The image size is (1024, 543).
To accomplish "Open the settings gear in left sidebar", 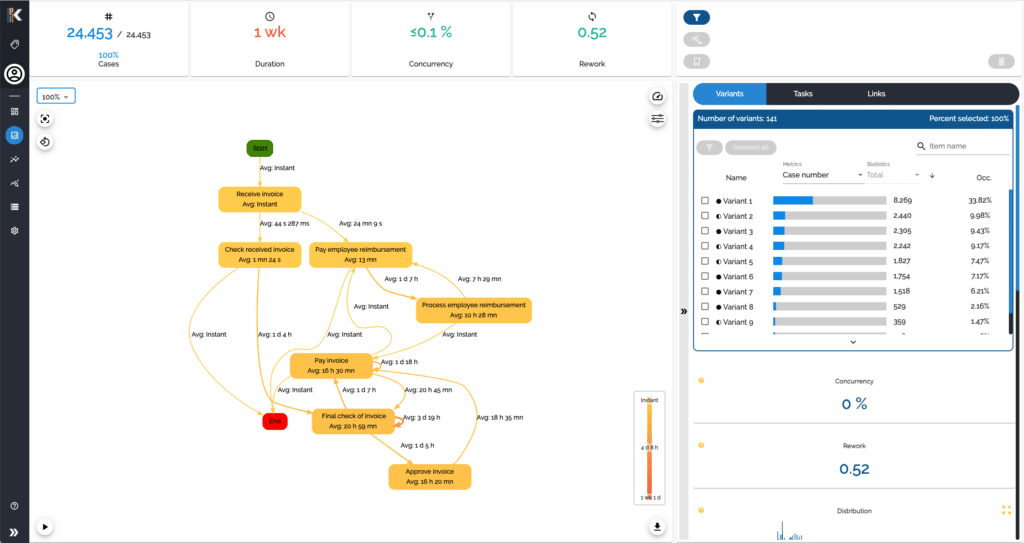I will pos(14,230).
